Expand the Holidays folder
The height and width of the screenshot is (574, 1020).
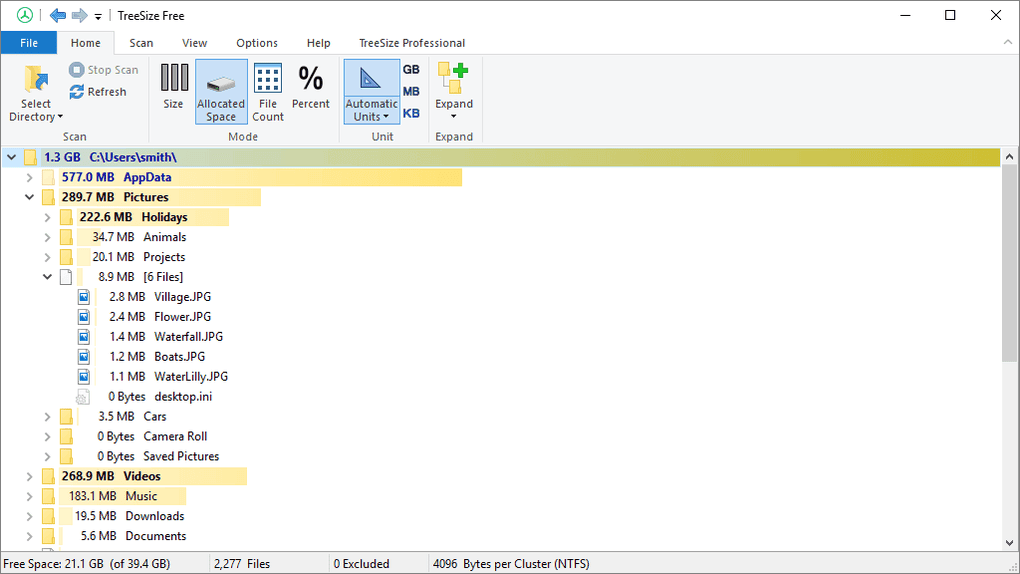click(47, 217)
